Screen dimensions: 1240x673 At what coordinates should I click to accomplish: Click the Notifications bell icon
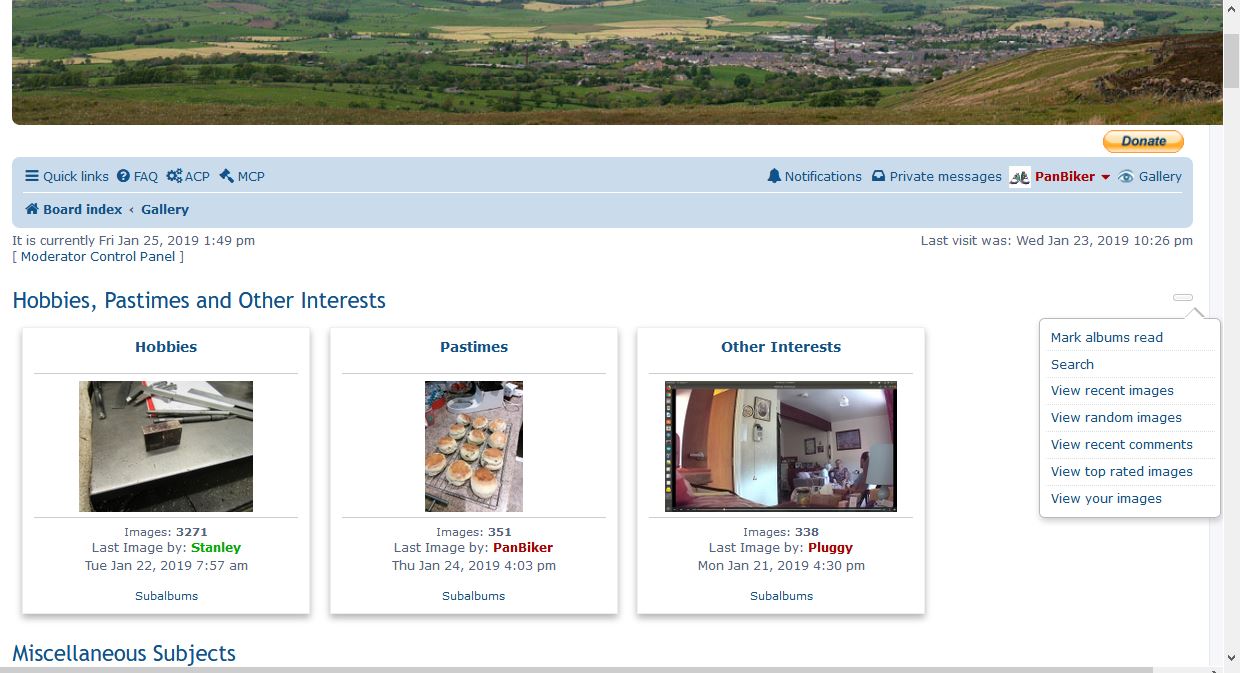point(774,176)
